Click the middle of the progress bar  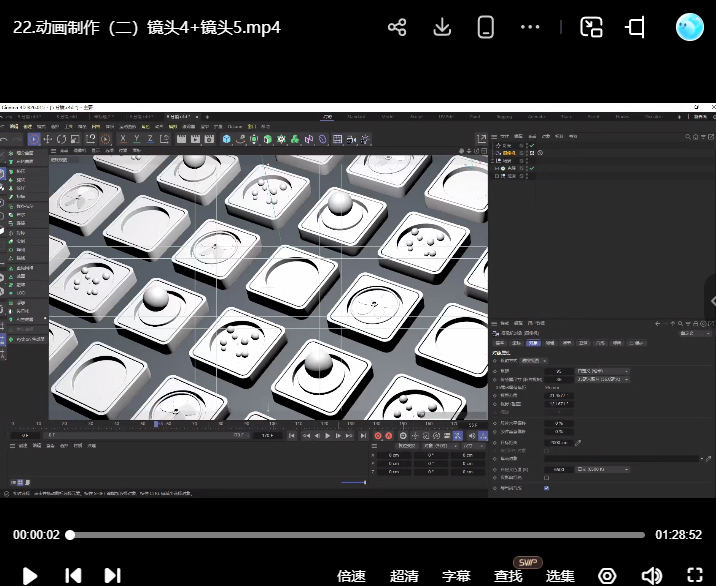(x=357, y=535)
